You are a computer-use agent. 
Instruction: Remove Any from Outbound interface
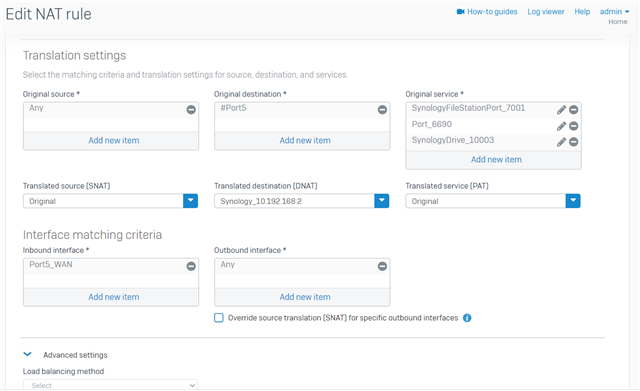(x=382, y=267)
